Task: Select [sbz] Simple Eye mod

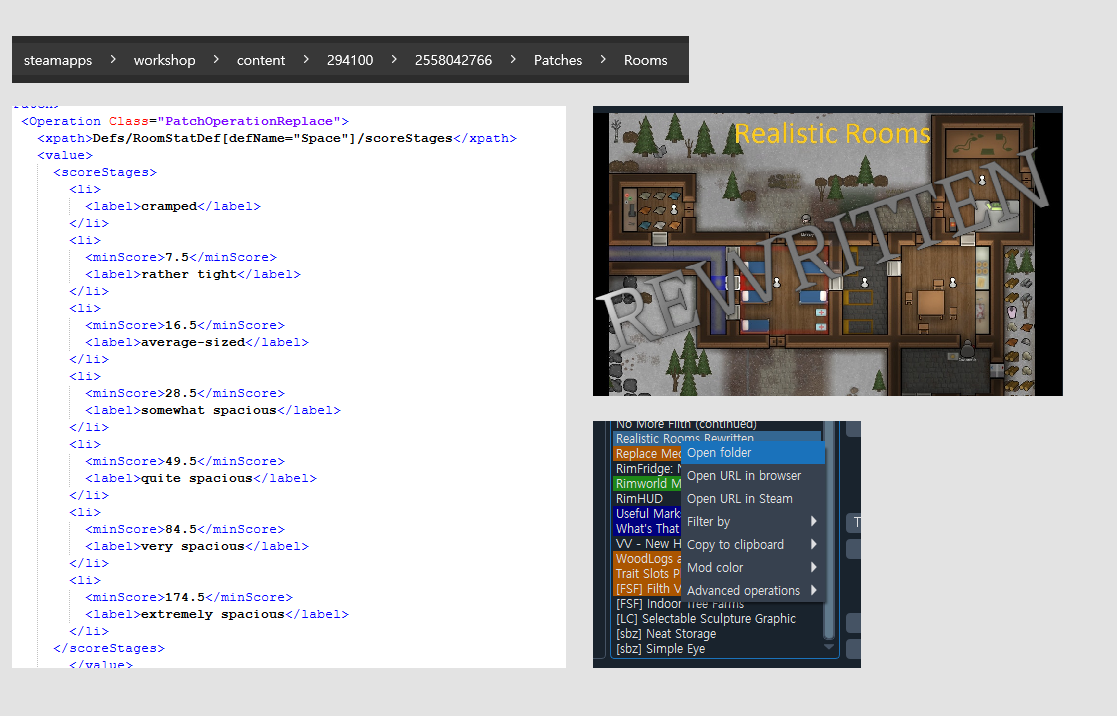Action: [660, 648]
